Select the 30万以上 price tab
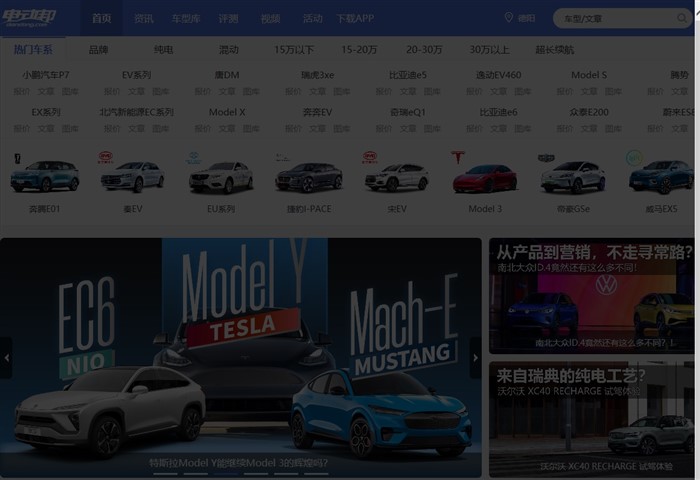The image size is (700, 480). pos(489,50)
